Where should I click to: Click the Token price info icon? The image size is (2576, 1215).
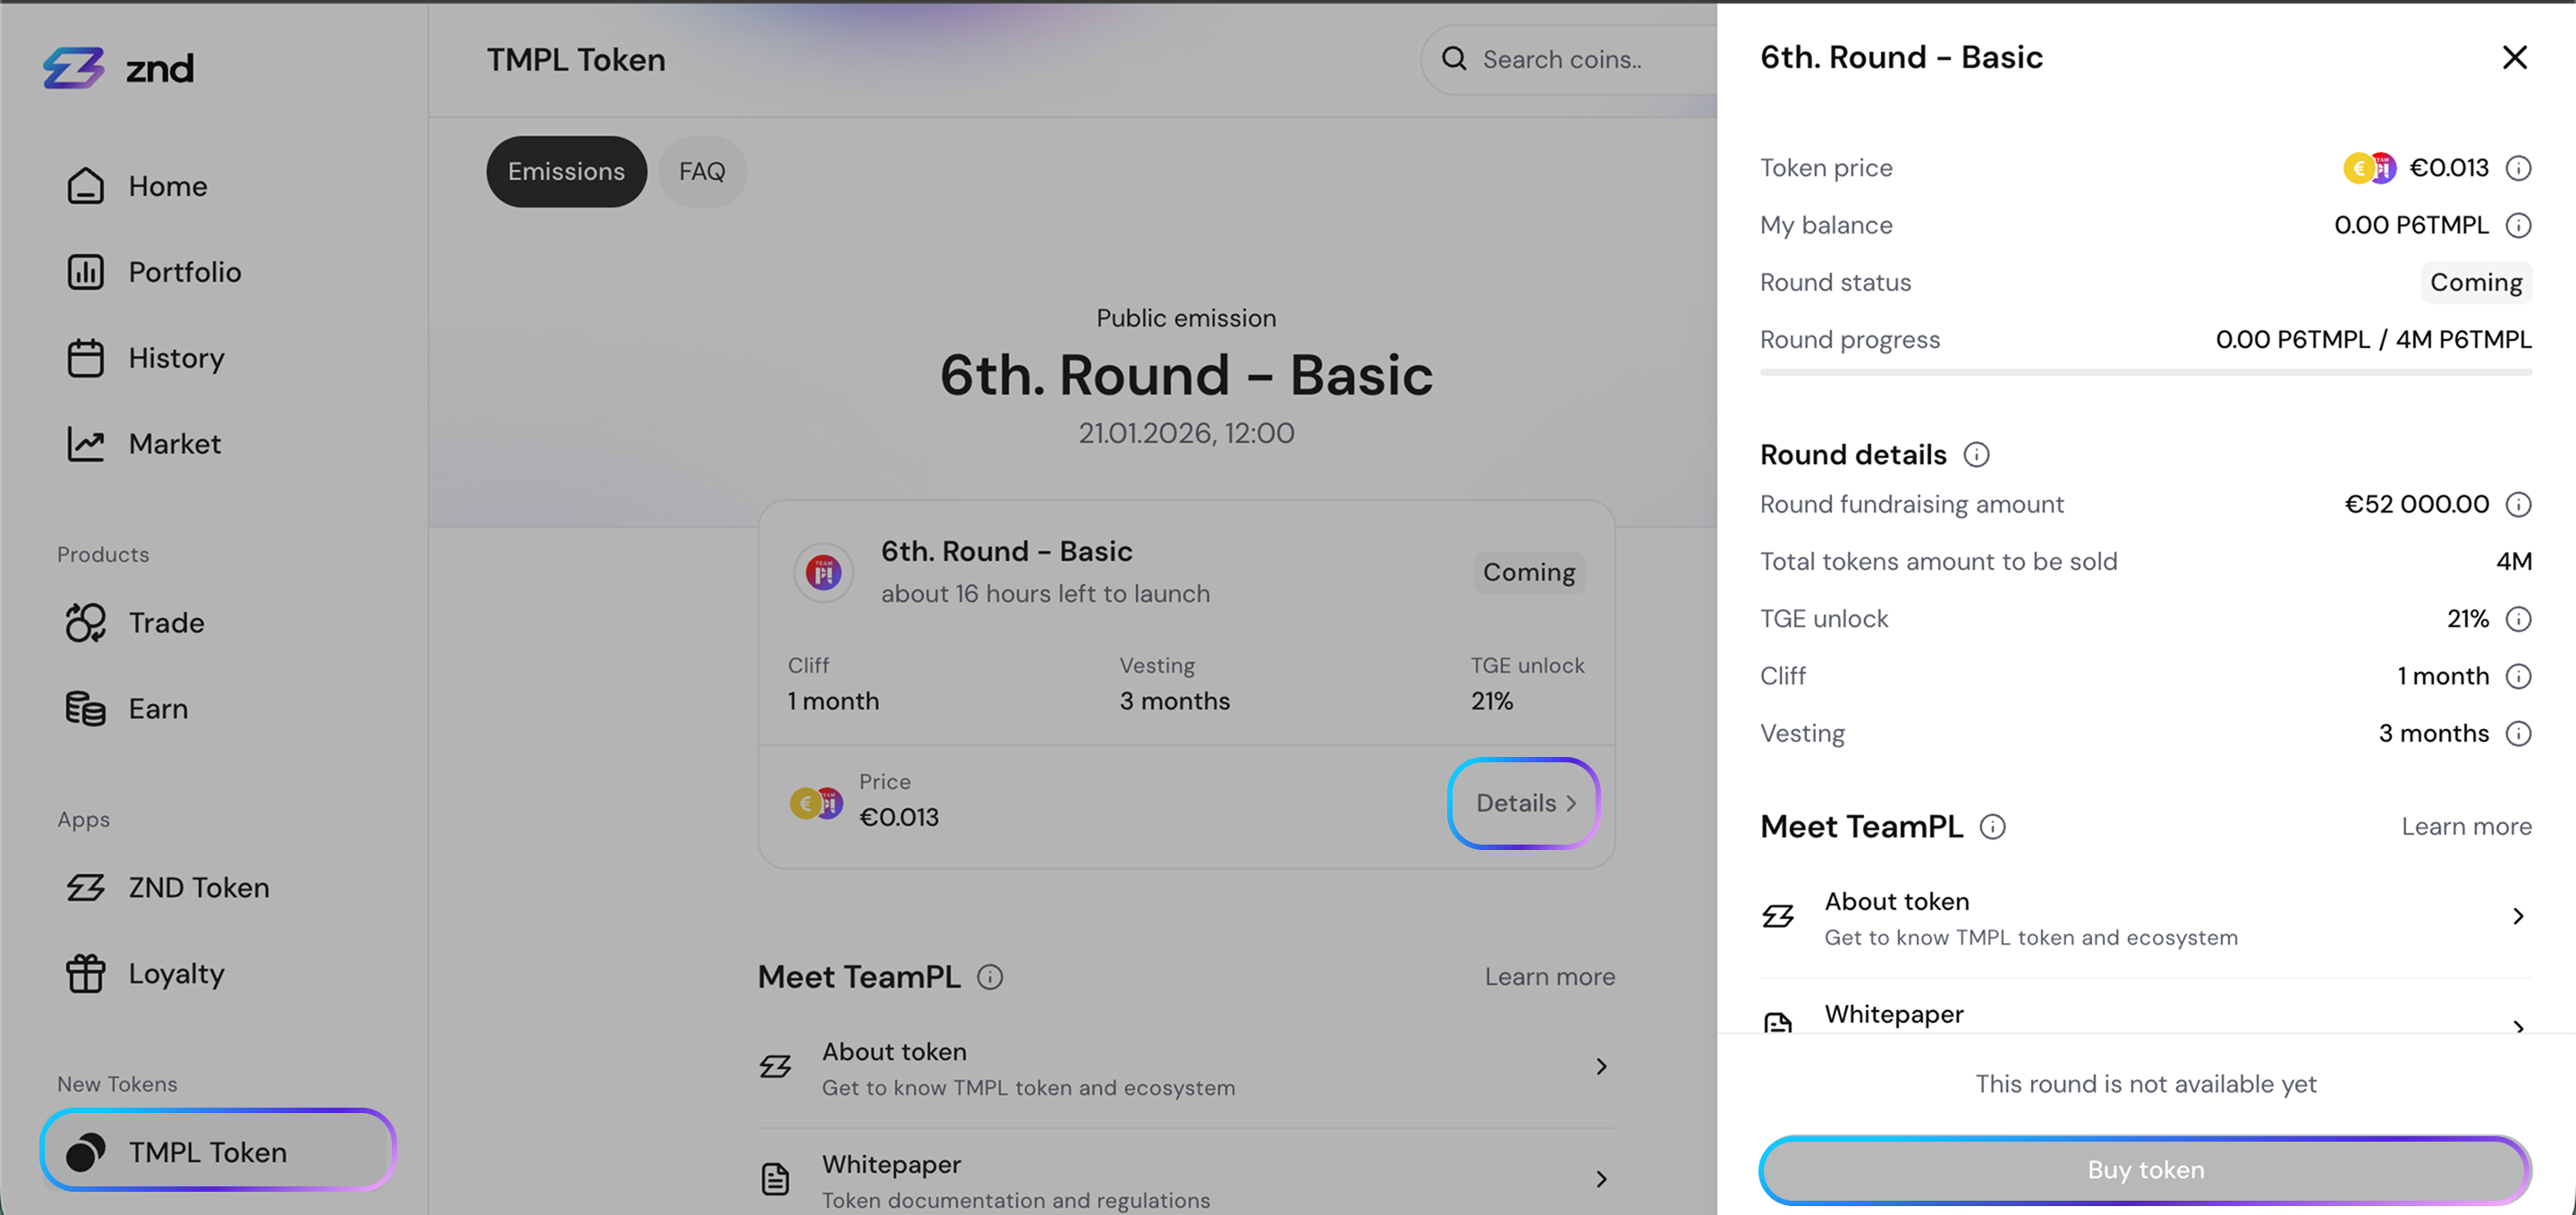pyautogui.click(x=2518, y=168)
